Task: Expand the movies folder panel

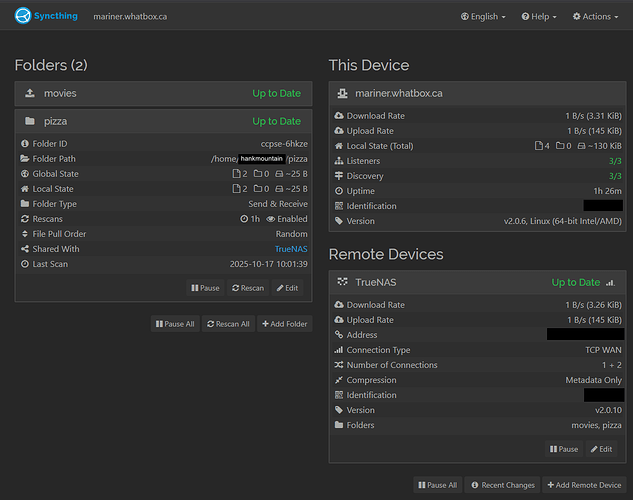Action: (x=165, y=93)
